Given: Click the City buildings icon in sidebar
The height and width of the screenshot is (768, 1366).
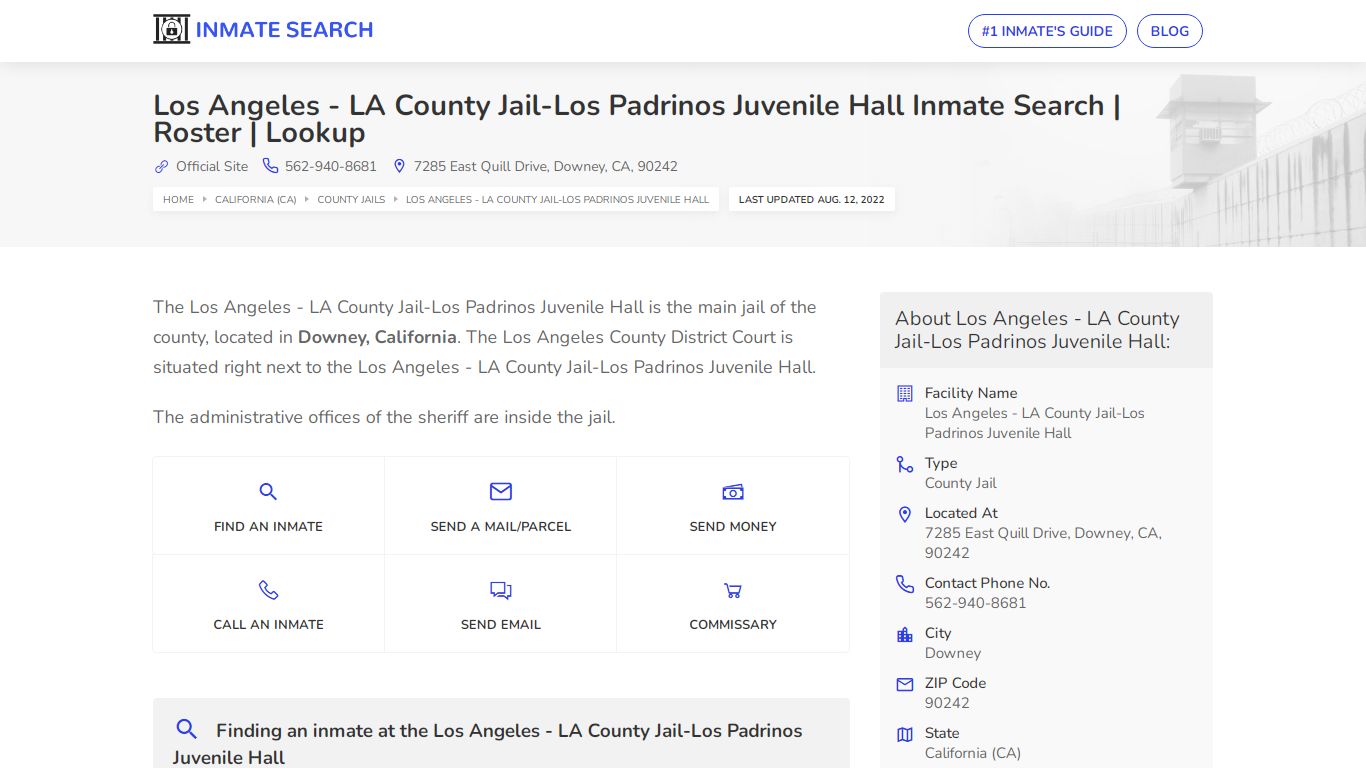Looking at the screenshot, I should coord(905,634).
